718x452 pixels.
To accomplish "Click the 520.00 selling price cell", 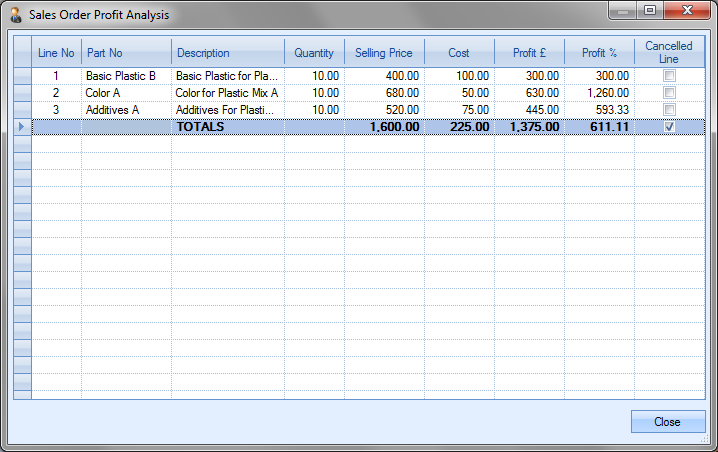I will (x=384, y=110).
